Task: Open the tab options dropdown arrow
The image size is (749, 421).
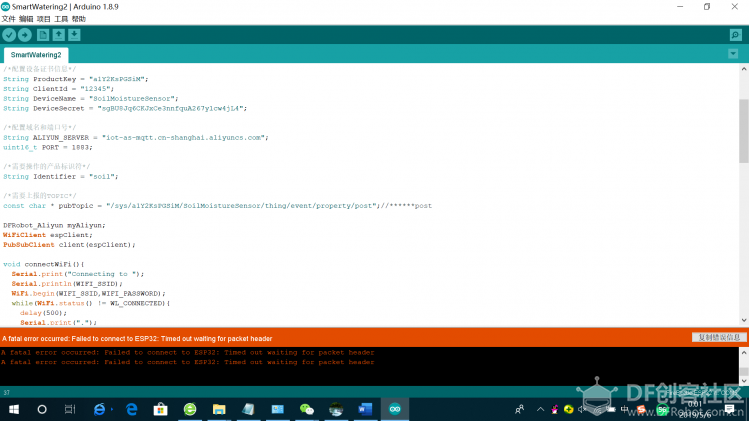Action: [733, 54]
